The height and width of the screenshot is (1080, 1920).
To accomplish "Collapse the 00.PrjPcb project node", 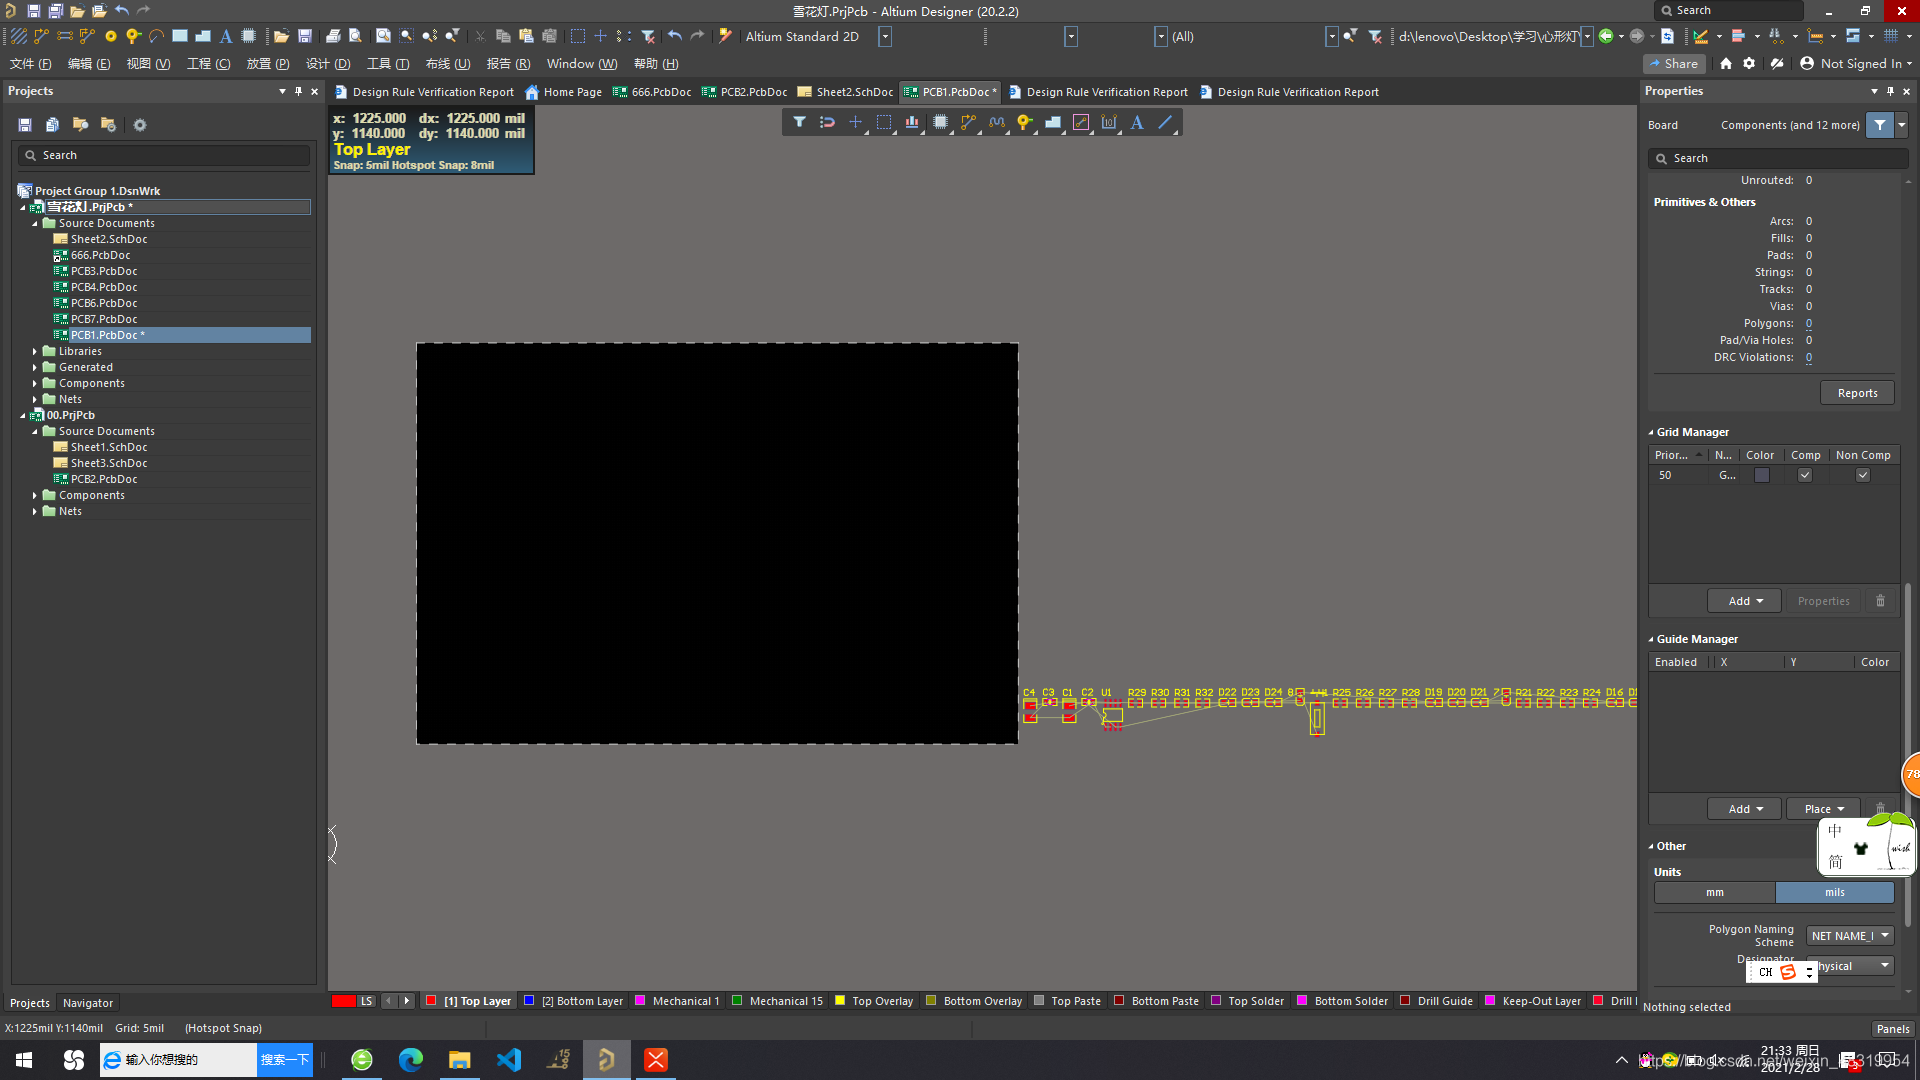I will point(23,416).
